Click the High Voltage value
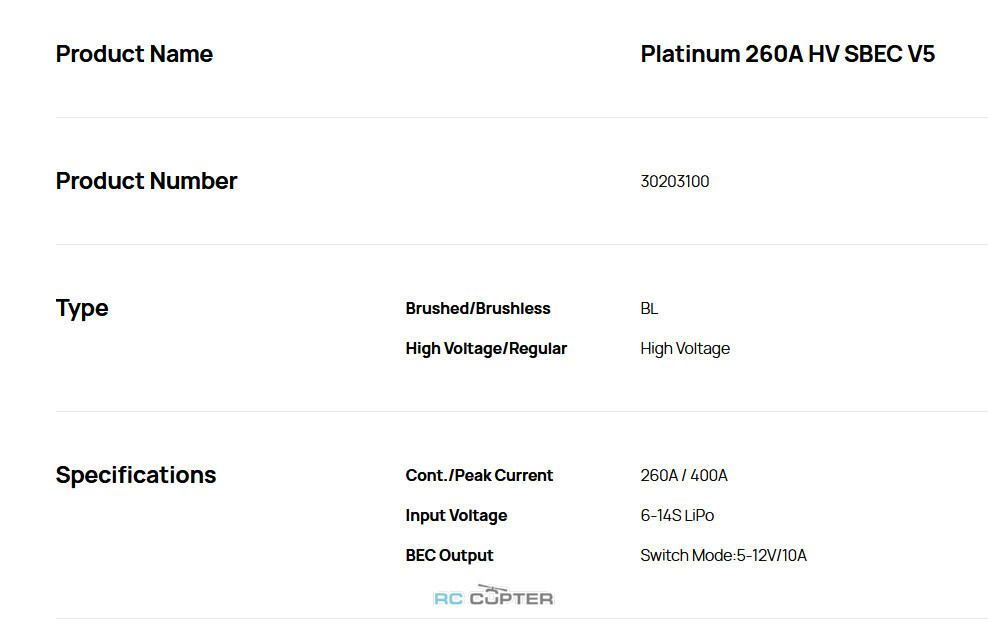This screenshot has height=625, width=988. pos(685,348)
